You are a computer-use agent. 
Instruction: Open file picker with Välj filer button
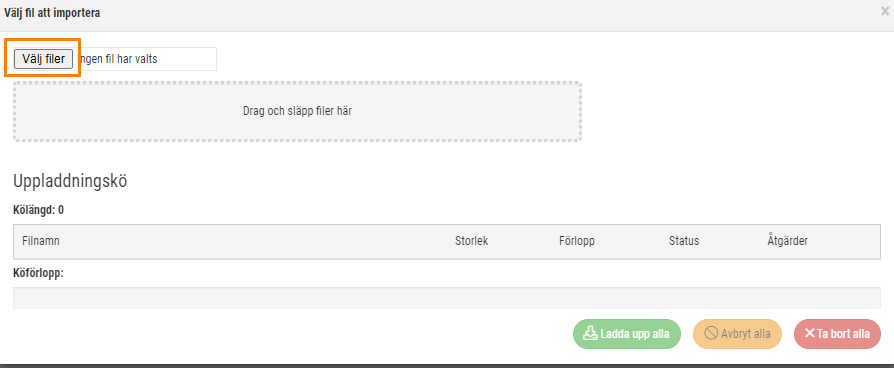[43, 59]
